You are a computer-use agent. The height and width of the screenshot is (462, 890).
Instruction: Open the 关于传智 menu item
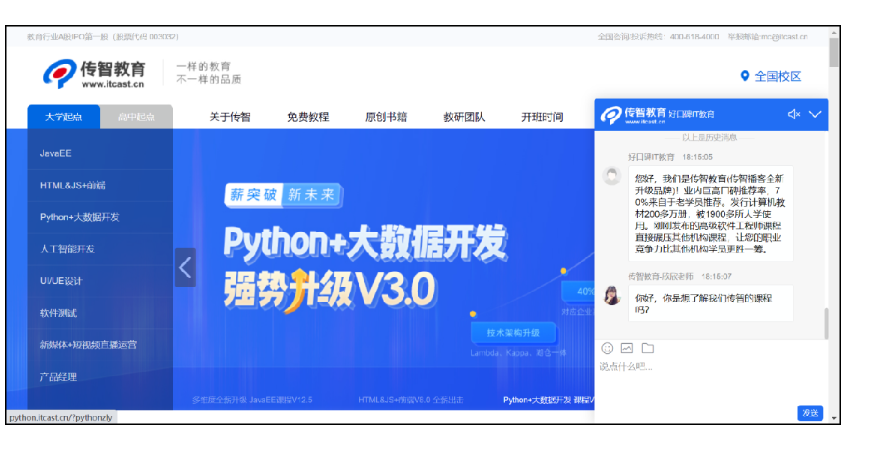coord(230,117)
